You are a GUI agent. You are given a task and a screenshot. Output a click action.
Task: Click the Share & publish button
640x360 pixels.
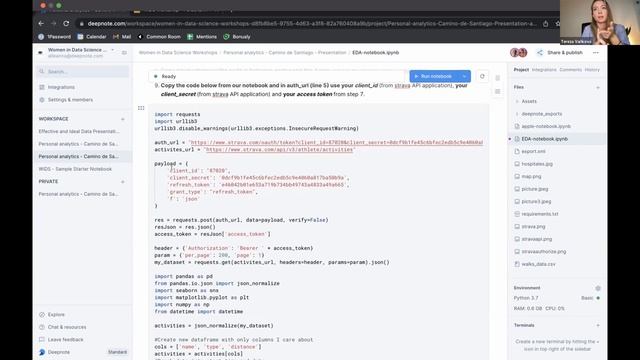point(560,53)
